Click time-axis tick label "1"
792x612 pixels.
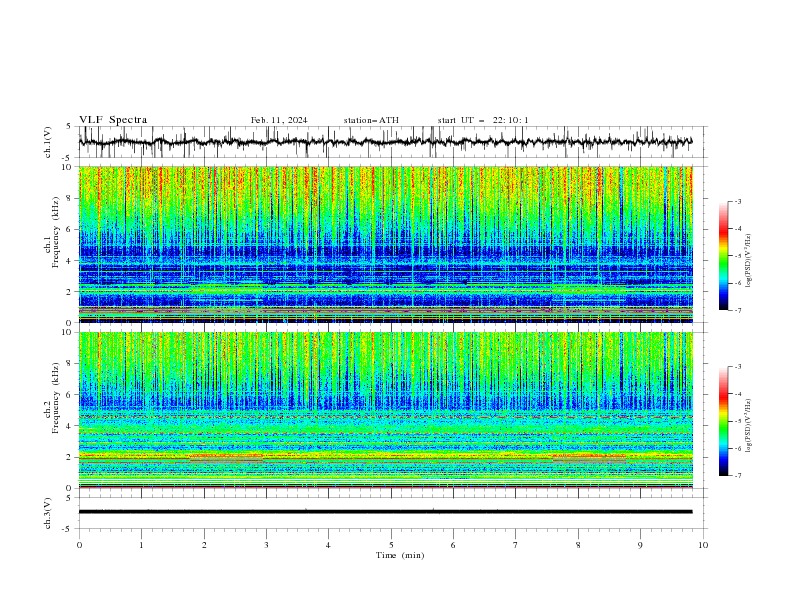(x=141, y=545)
